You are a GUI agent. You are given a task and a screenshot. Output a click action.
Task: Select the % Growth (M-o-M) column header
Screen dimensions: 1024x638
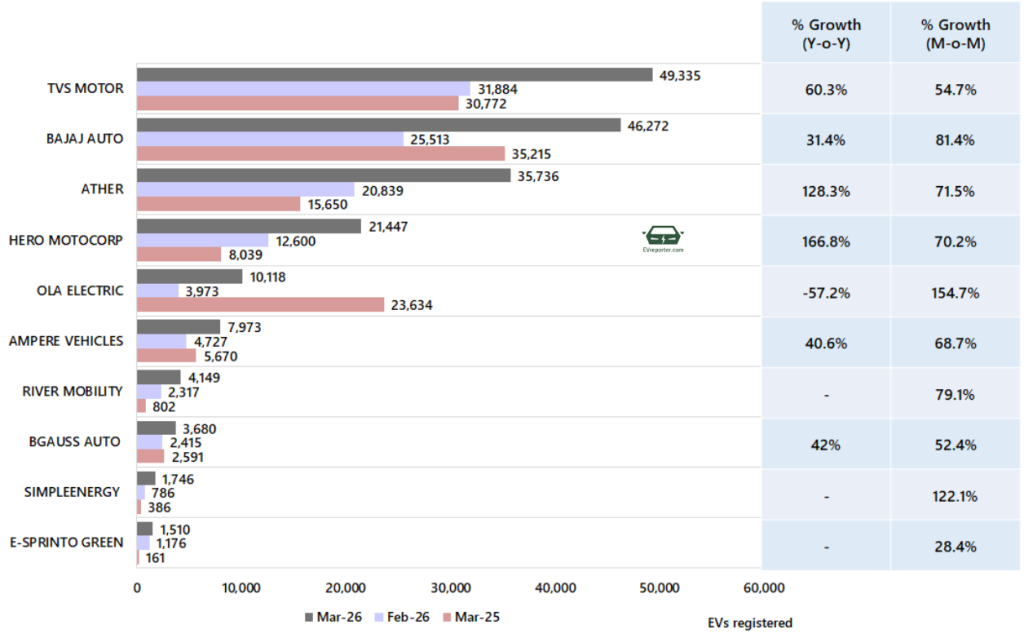[x=957, y=32]
